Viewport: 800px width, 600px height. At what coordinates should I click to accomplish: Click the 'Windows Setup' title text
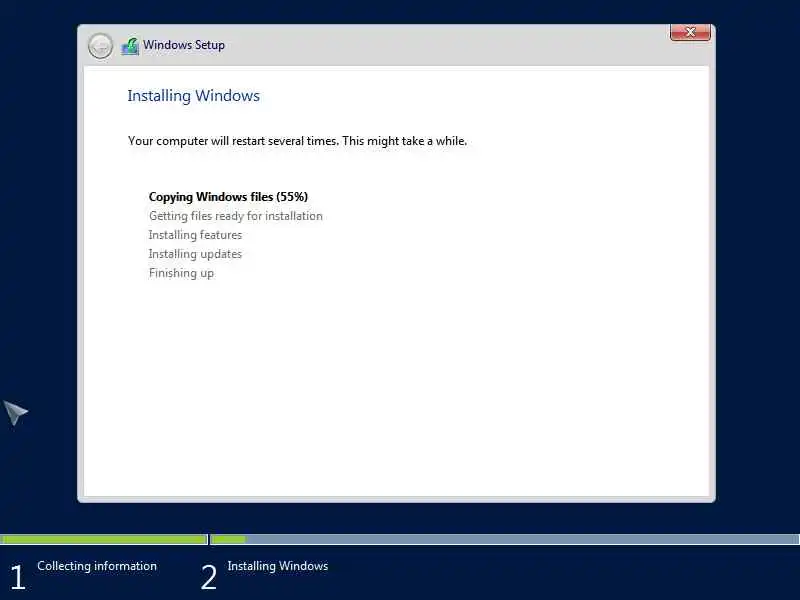[184, 45]
